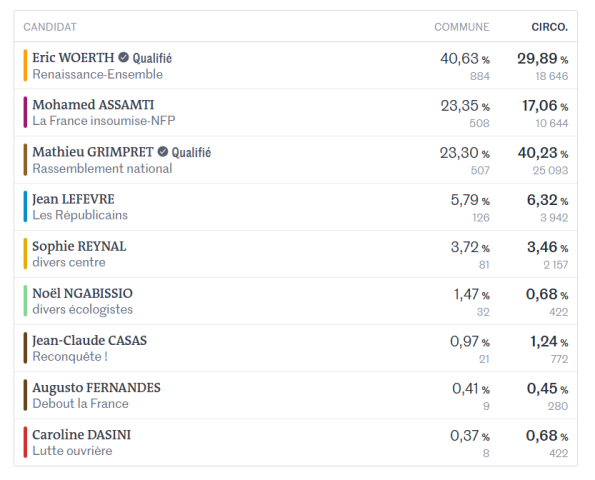
Task: Select Mathieu GRIMPRET candidate name
Action: tap(93, 152)
